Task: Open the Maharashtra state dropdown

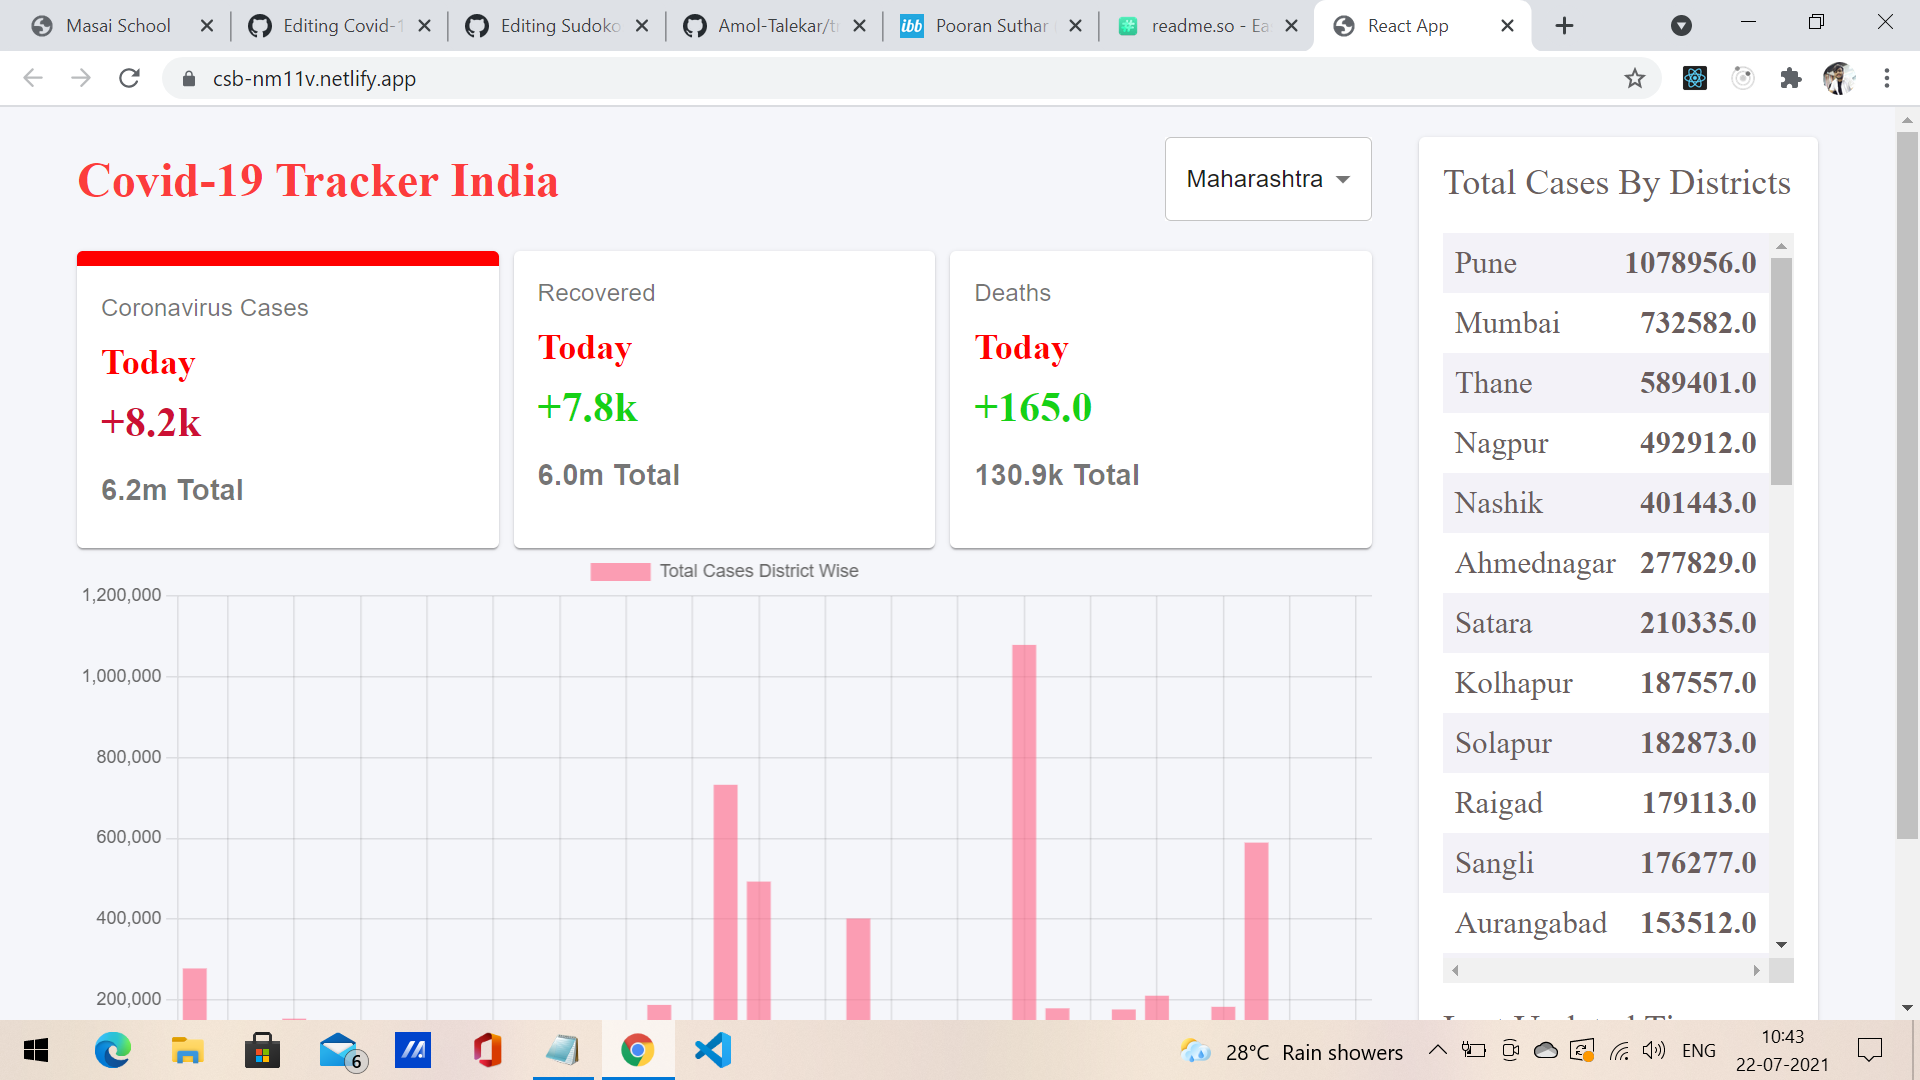Action: click(1267, 179)
